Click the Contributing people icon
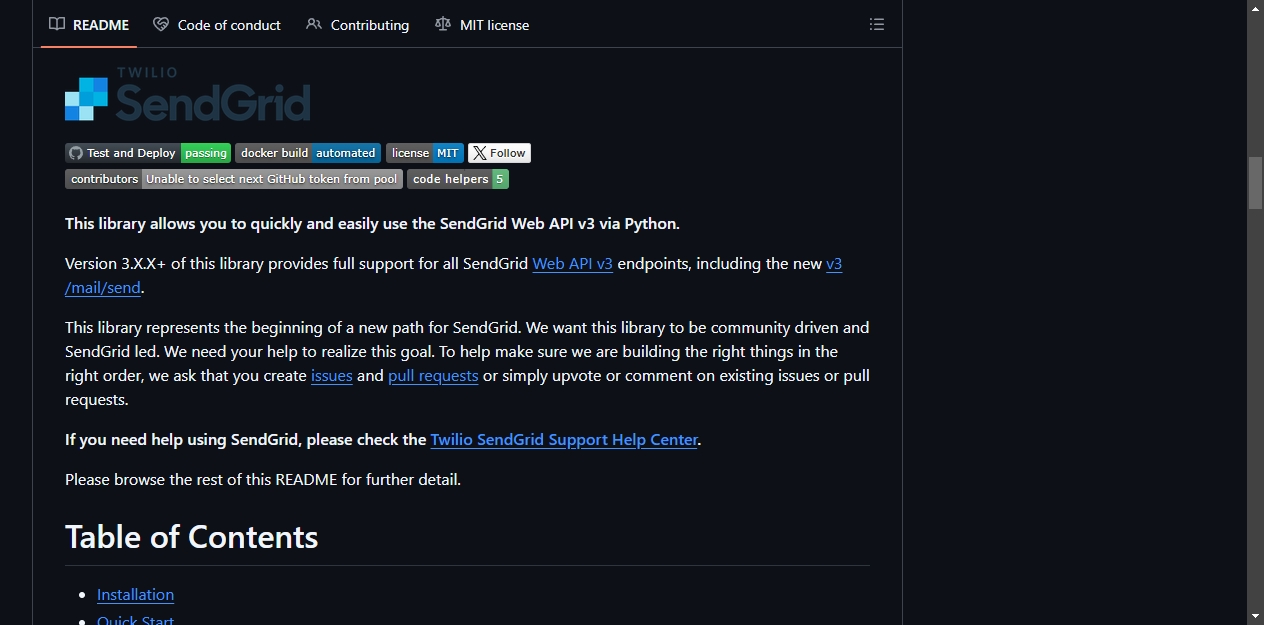The height and width of the screenshot is (625, 1264). coord(314,24)
